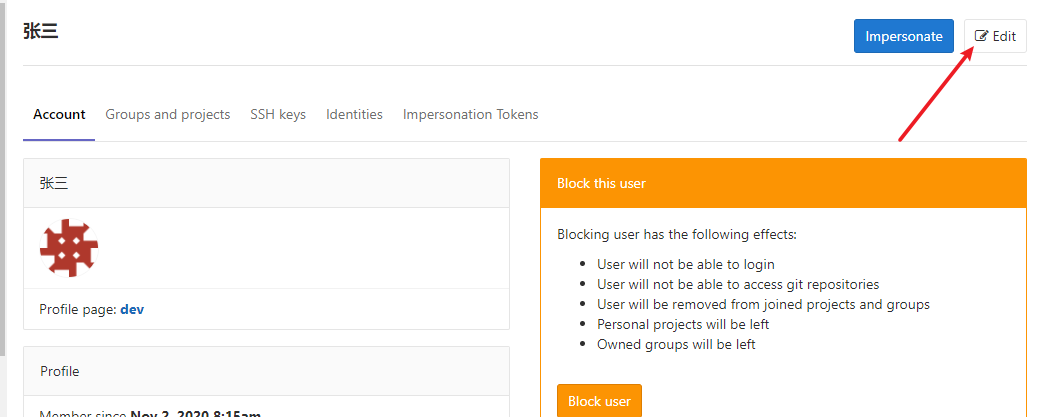
Task: Click the pencil icon on Edit button
Action: (x=981, y=36)
